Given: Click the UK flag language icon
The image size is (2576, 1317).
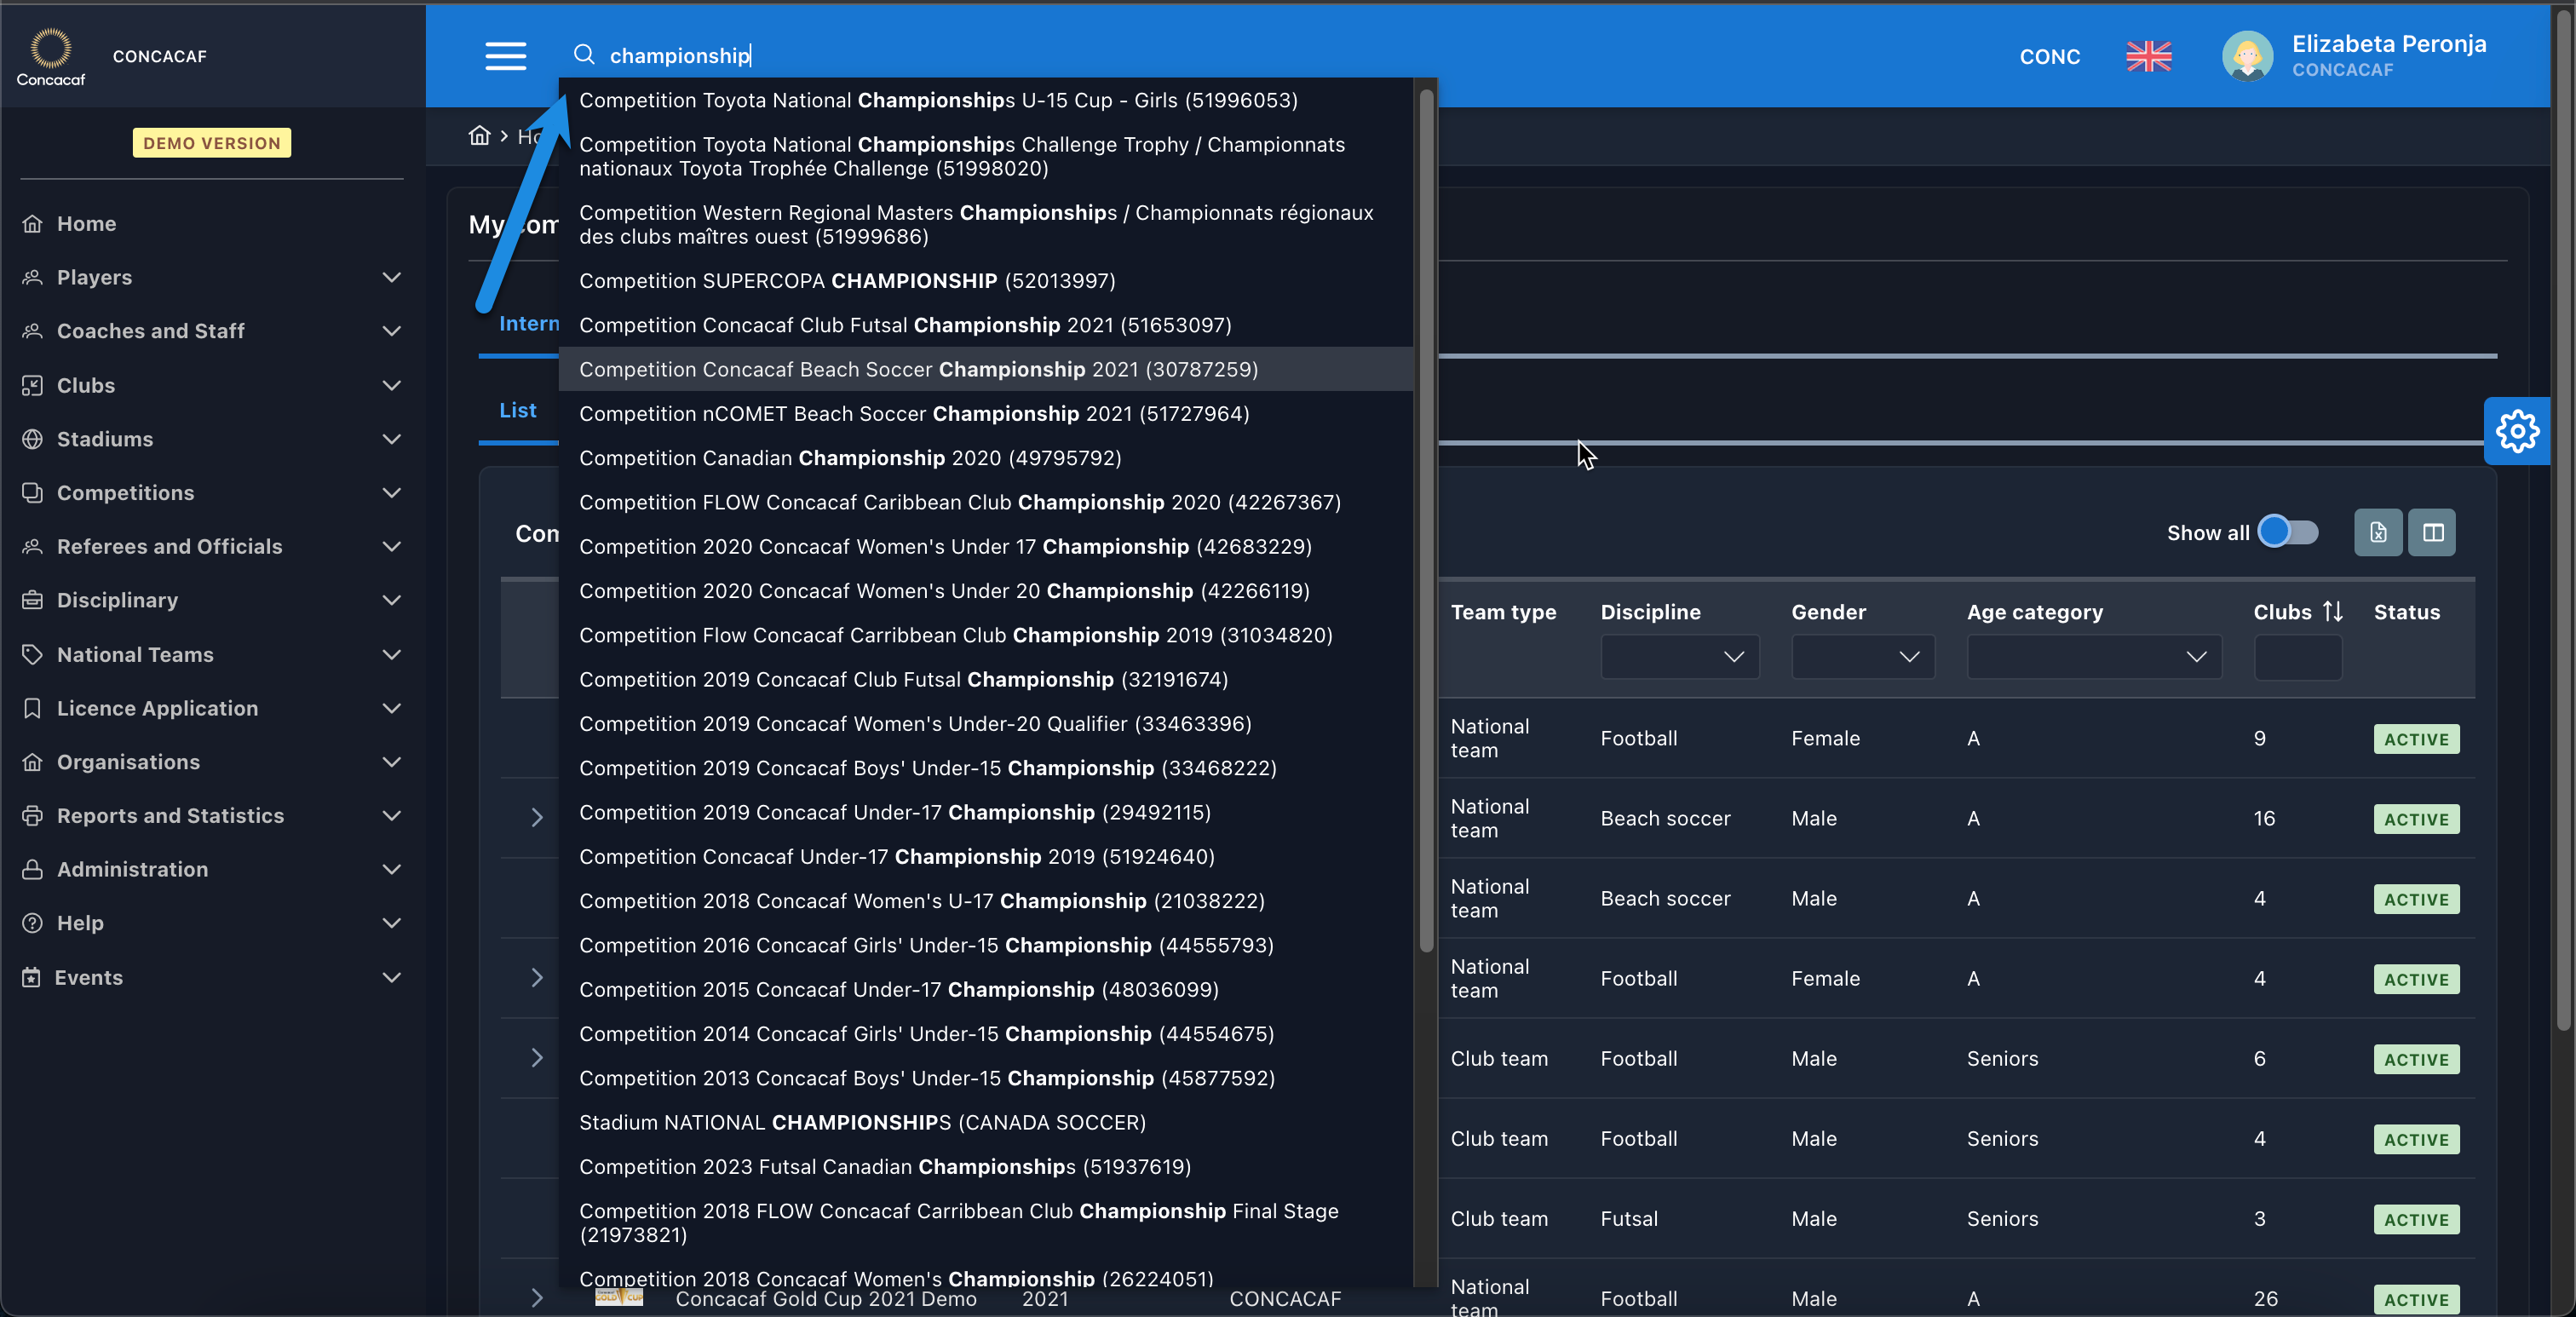Looking at the screenshot, I should pos(2148,56).
